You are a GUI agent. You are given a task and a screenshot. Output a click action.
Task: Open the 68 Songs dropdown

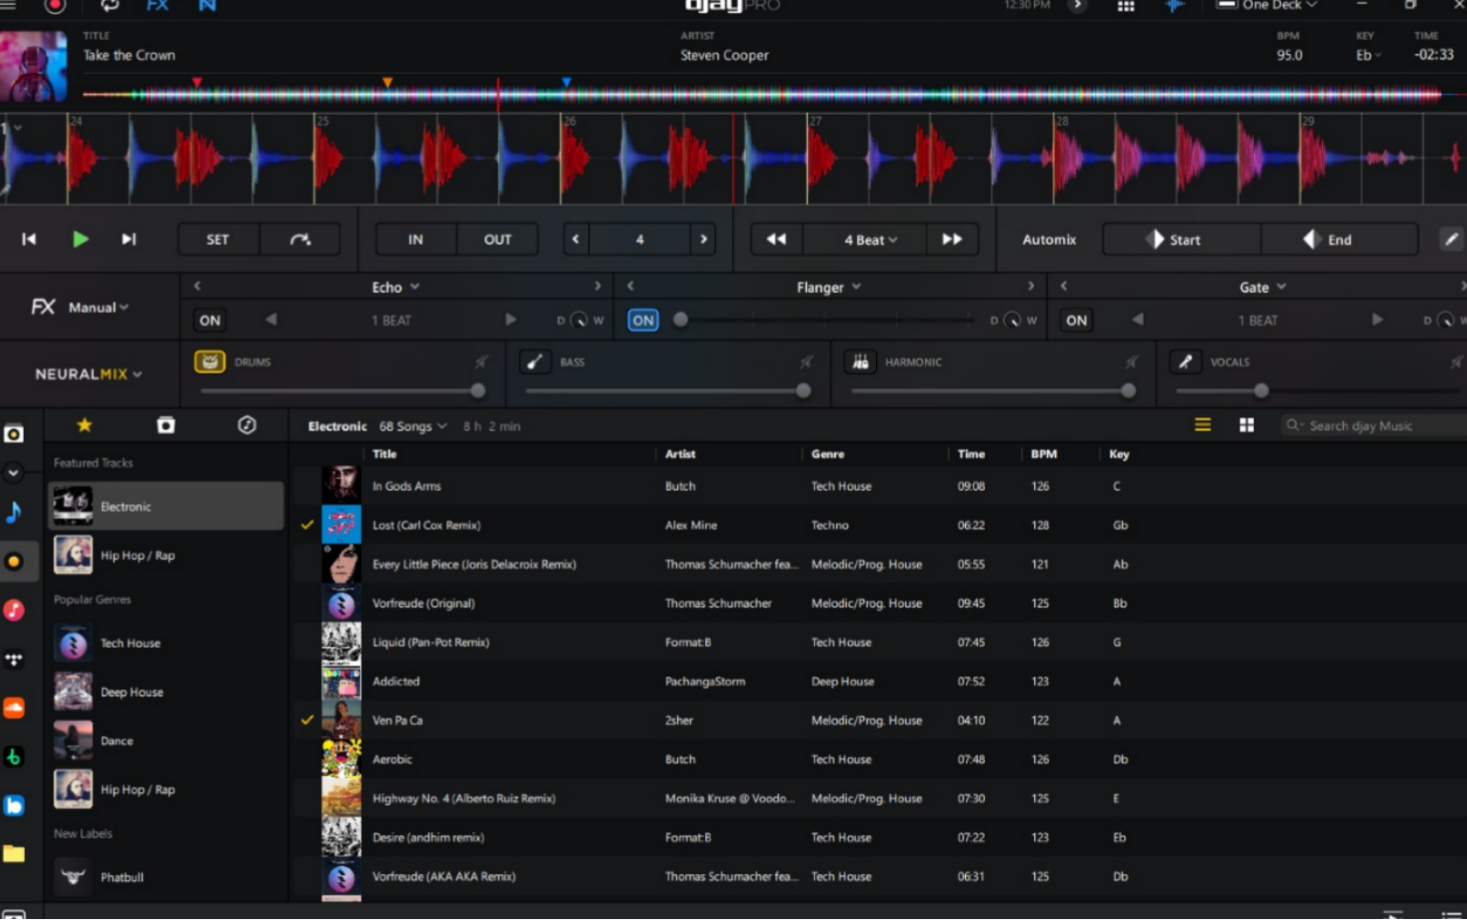[x=413, y=426]
